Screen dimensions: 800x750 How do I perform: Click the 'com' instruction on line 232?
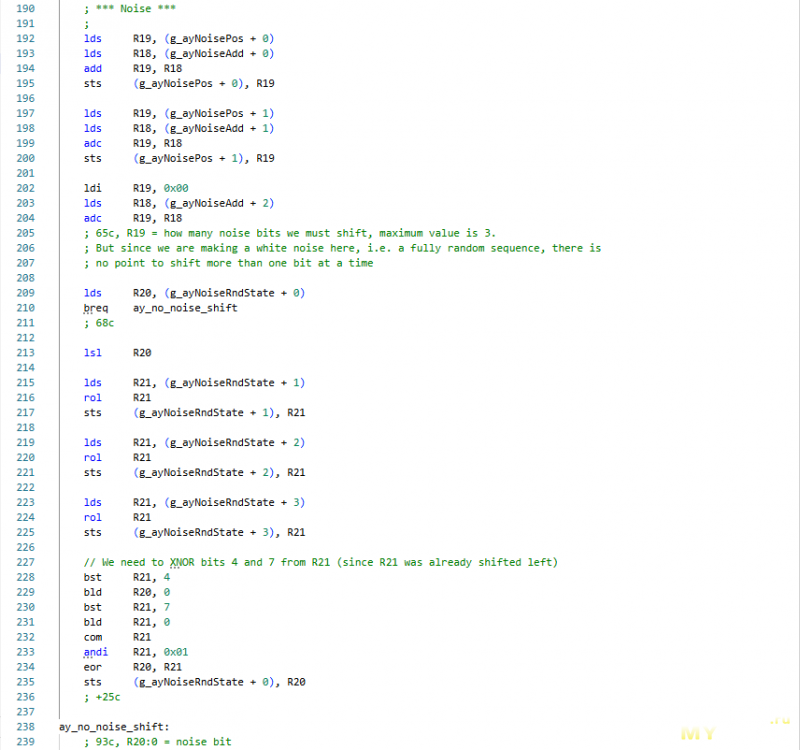tap(92, 637)
